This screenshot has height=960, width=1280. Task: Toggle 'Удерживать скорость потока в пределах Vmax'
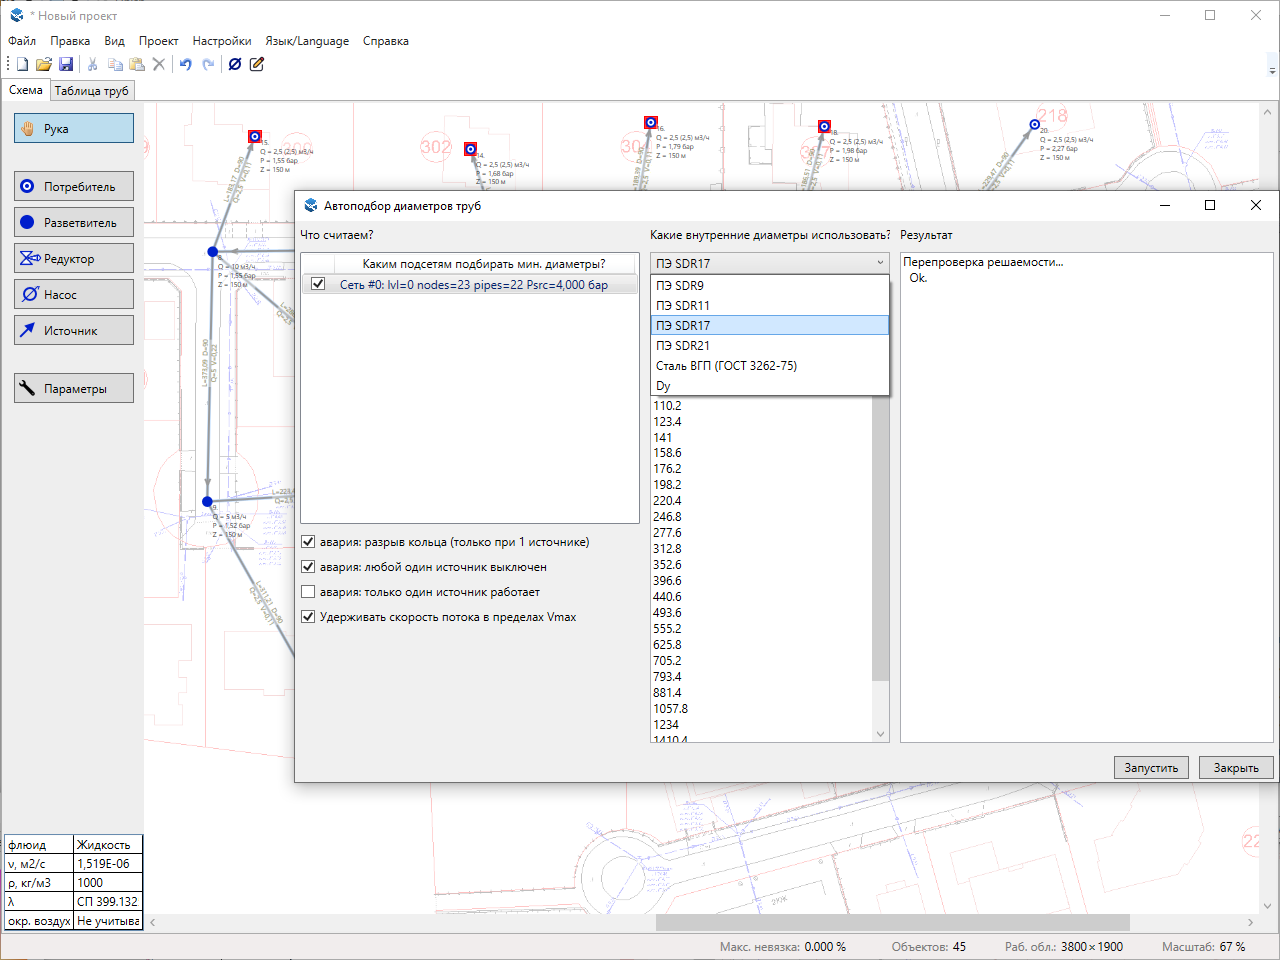tap(309, 617)
